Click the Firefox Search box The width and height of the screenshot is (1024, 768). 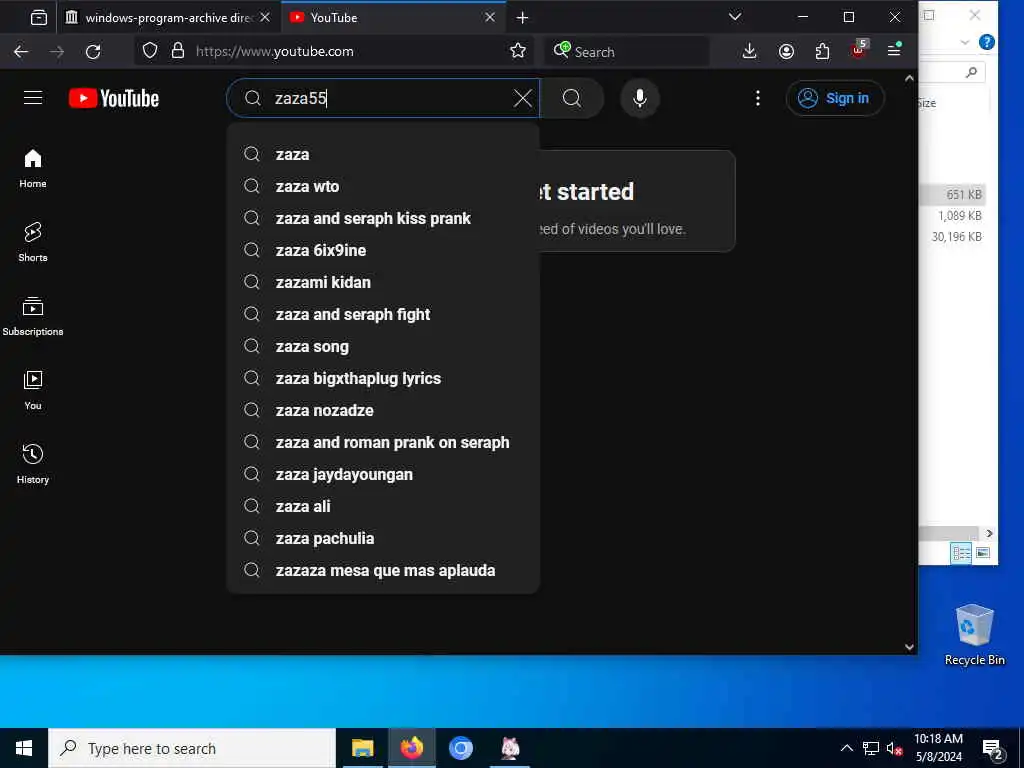click(627, 51)
